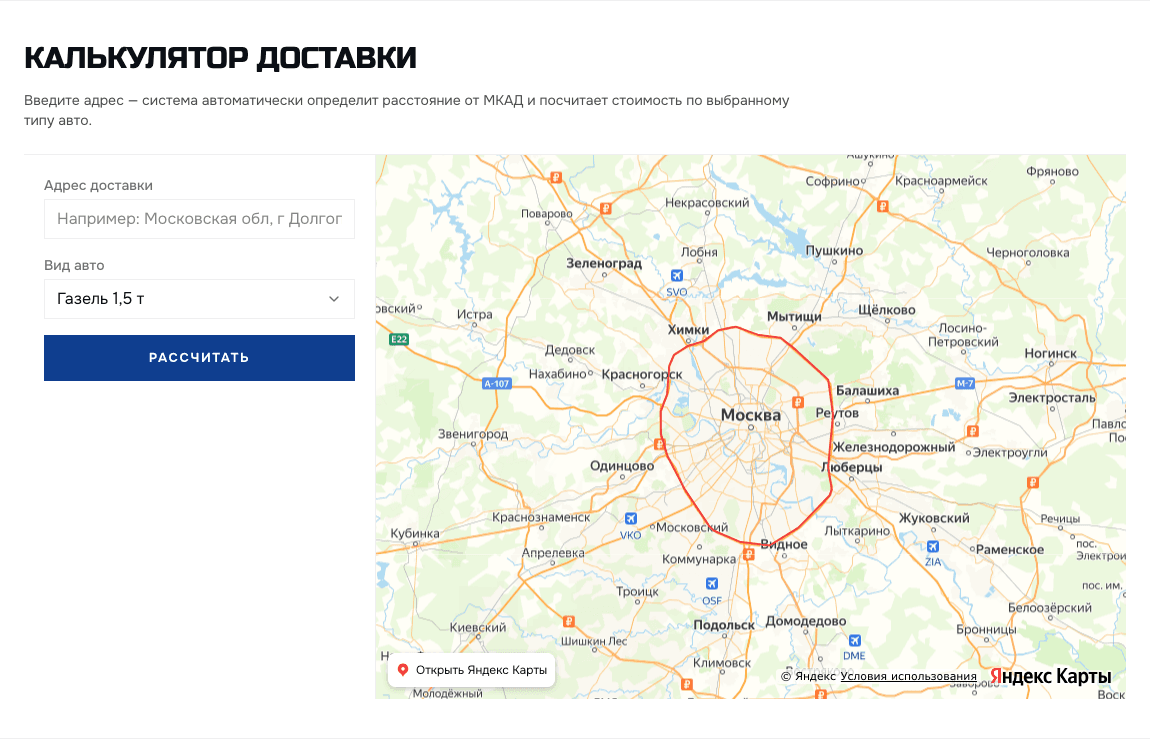Image resolution: width=1150 pixels, height=739 pixels.
Task: Click the red pin in Открыть Яндекс Карты
Action: [x=403, y=670]
